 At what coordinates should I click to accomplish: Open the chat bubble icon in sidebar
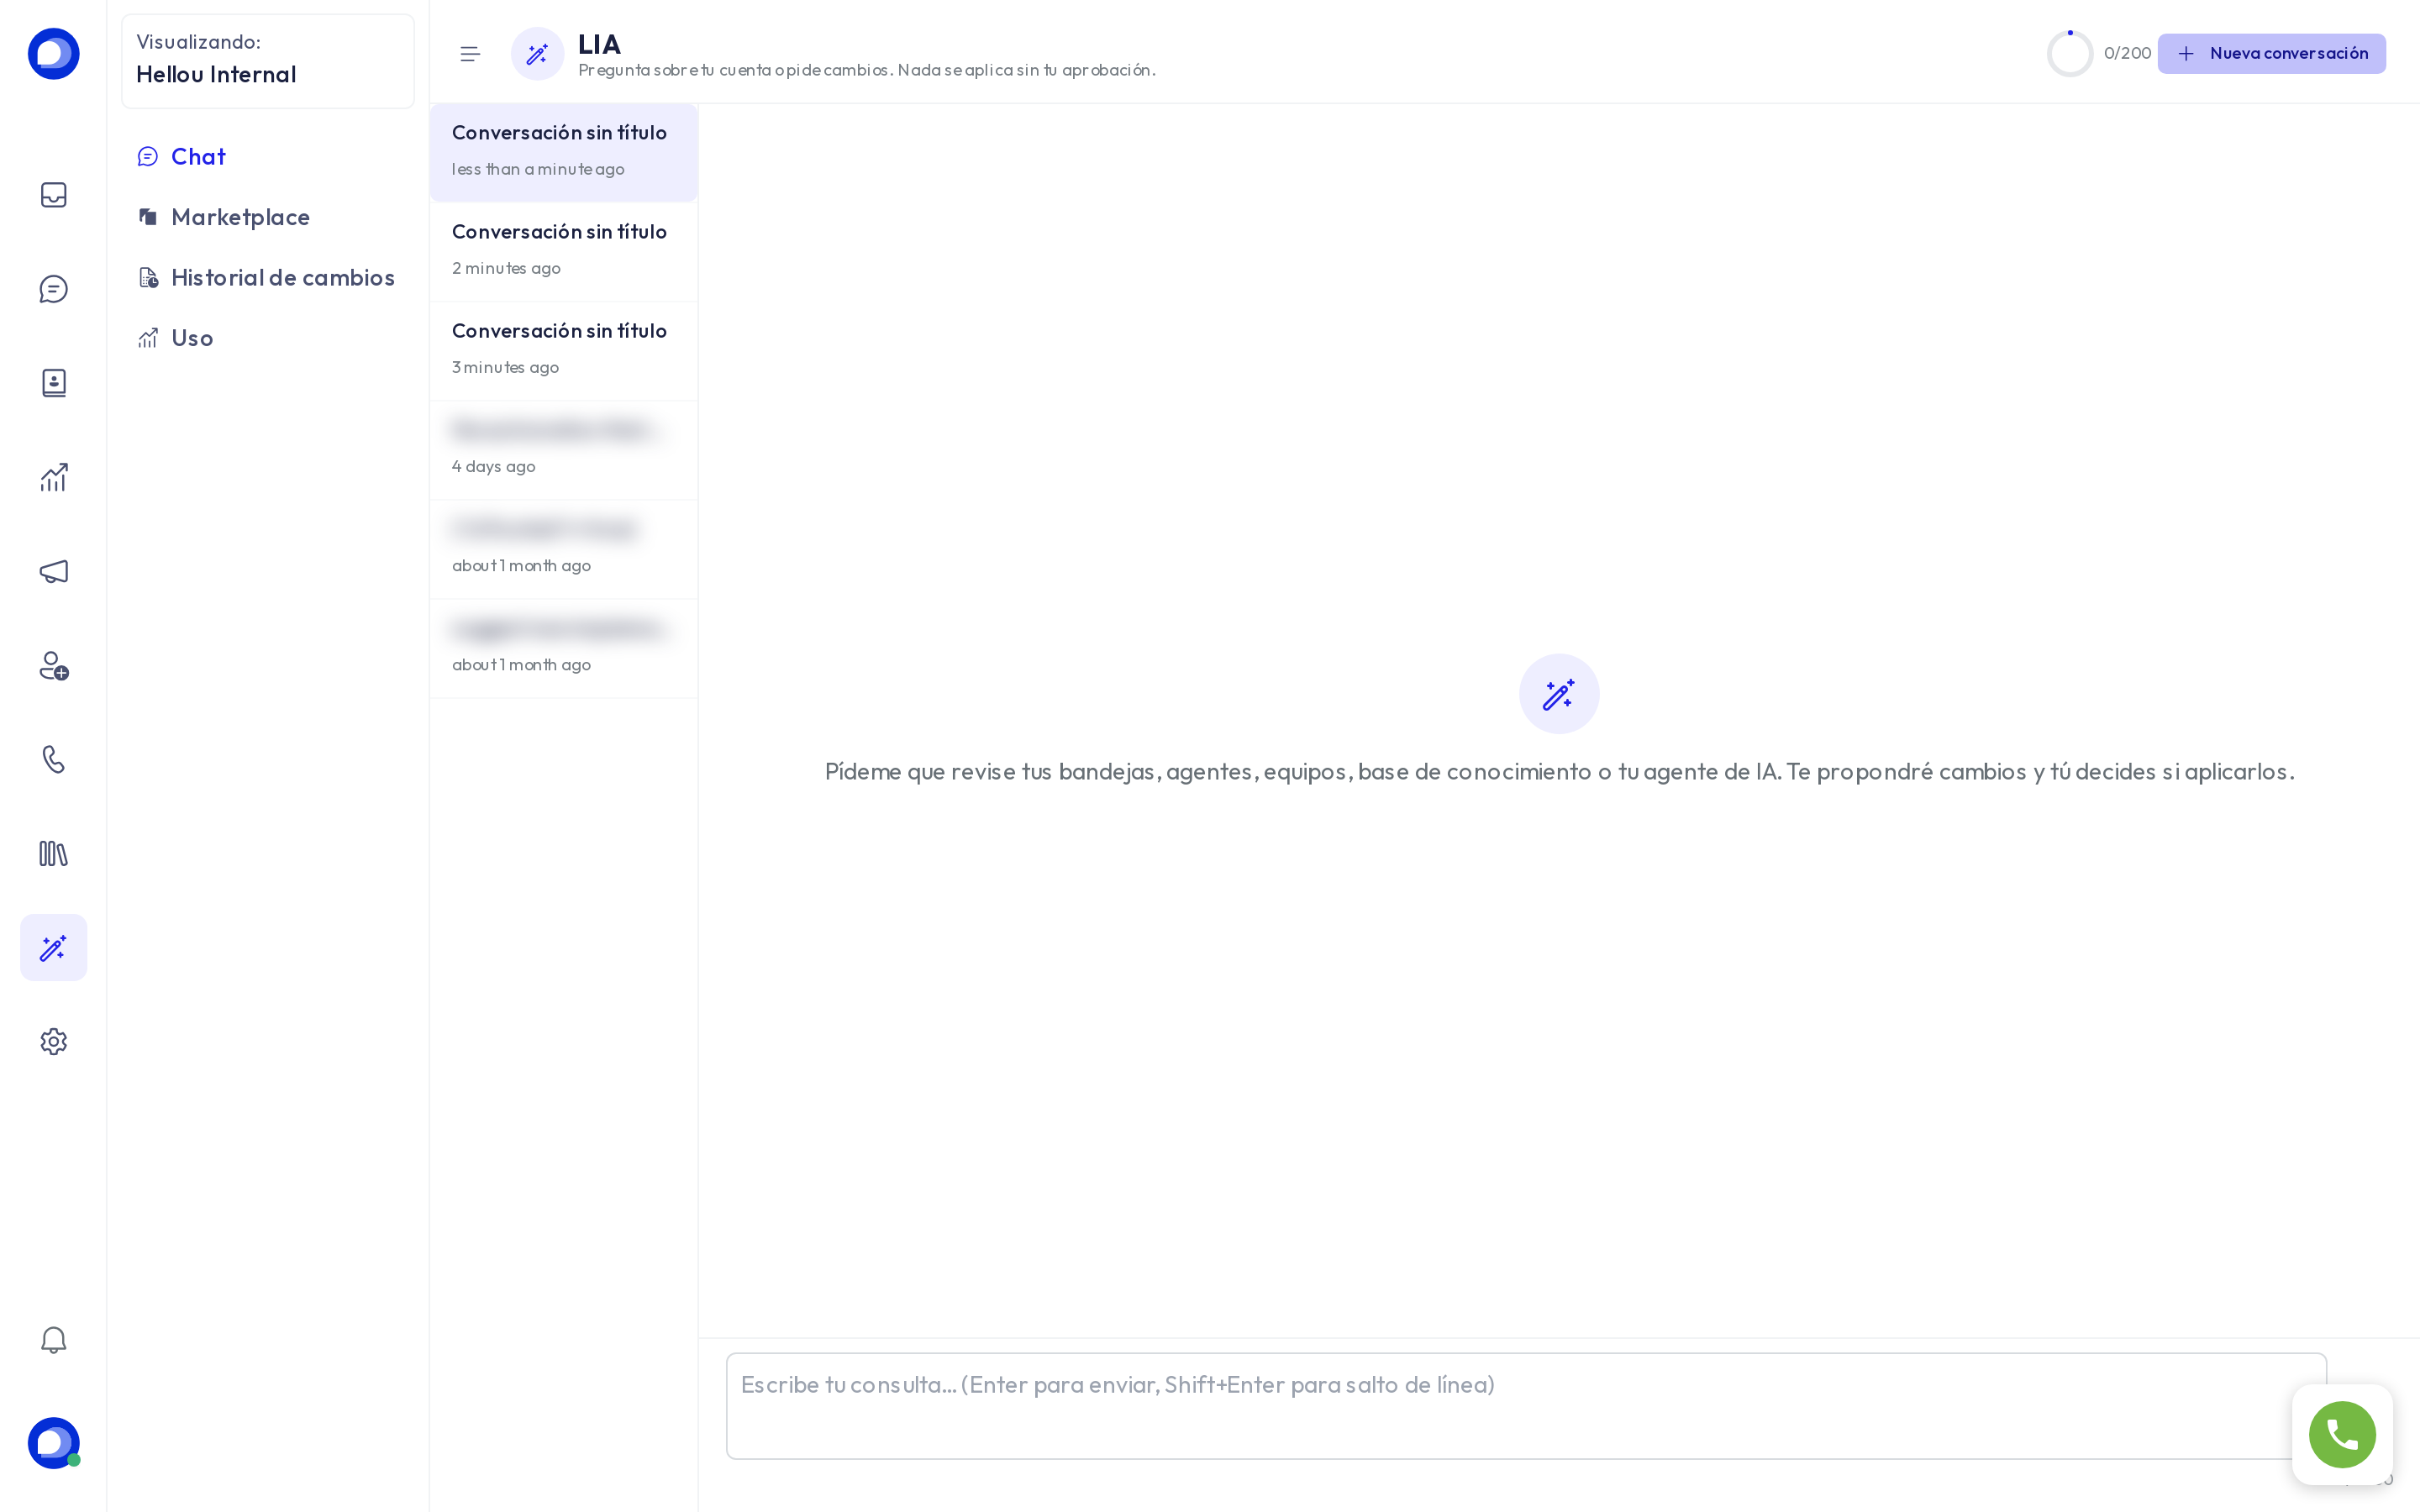53,289
